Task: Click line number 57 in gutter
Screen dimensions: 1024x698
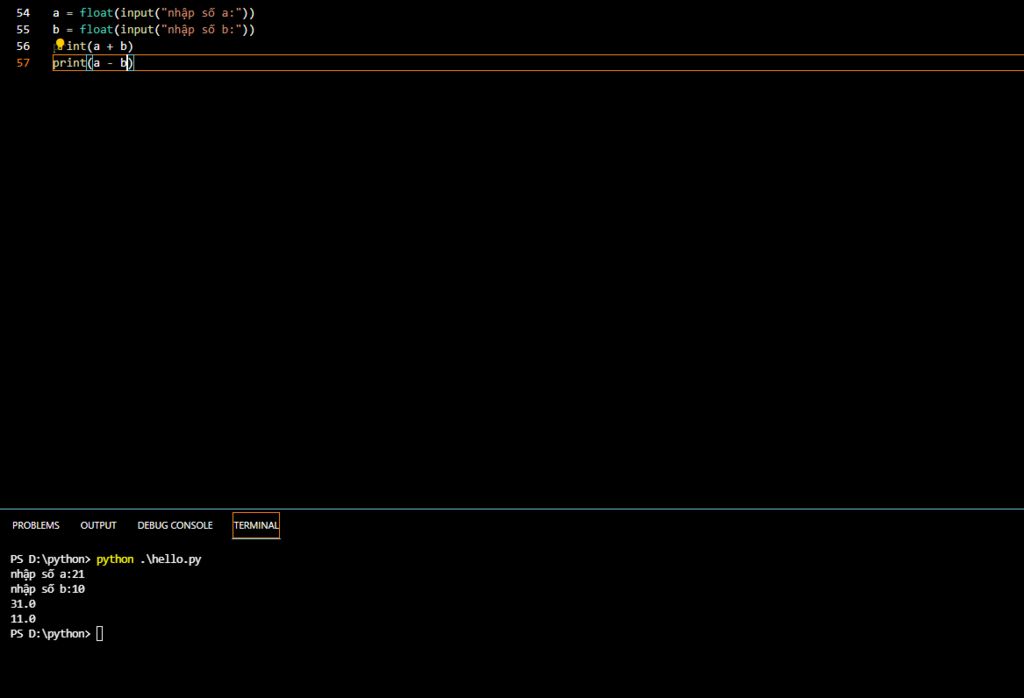Action: coord(23,63)
